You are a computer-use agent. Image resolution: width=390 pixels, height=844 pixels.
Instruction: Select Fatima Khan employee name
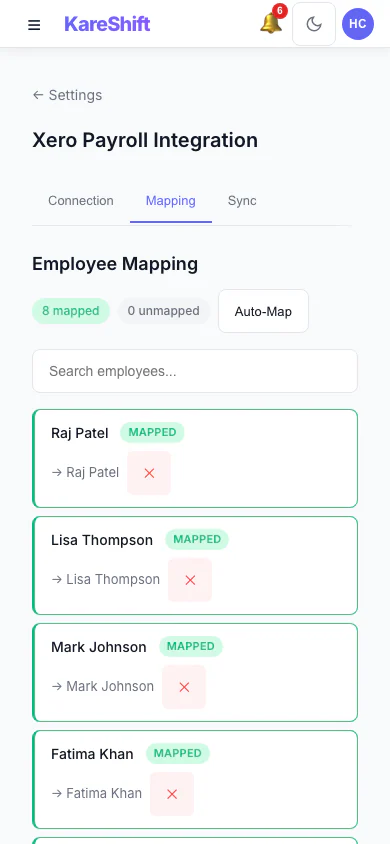pos(92,754)
